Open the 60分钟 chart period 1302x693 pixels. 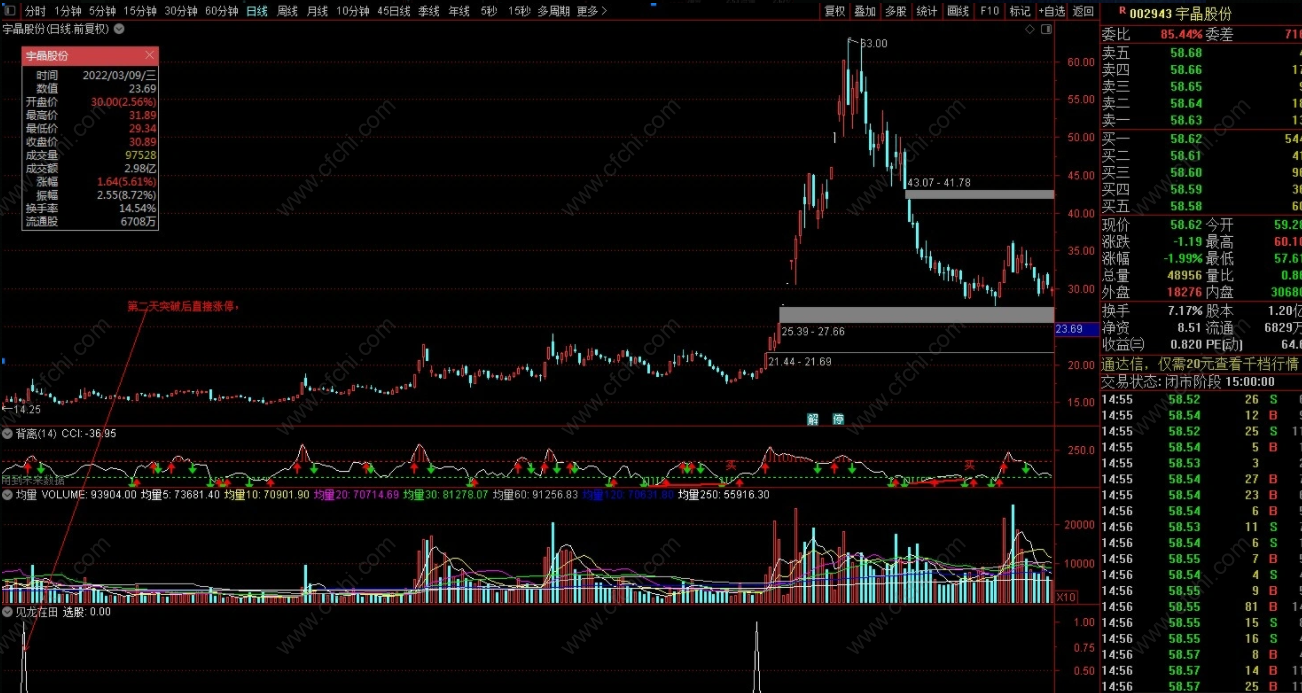[x=221, y=11]
